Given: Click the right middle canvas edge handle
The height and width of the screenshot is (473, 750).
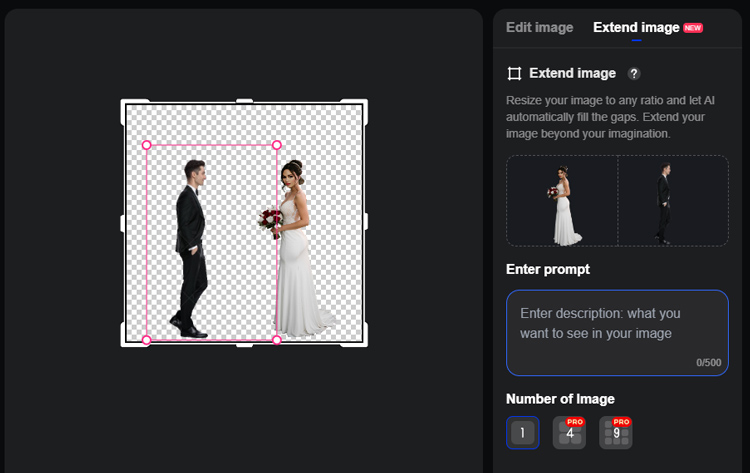Looking at the screenshot, I should pyautogui.click(x=366, y=221).
